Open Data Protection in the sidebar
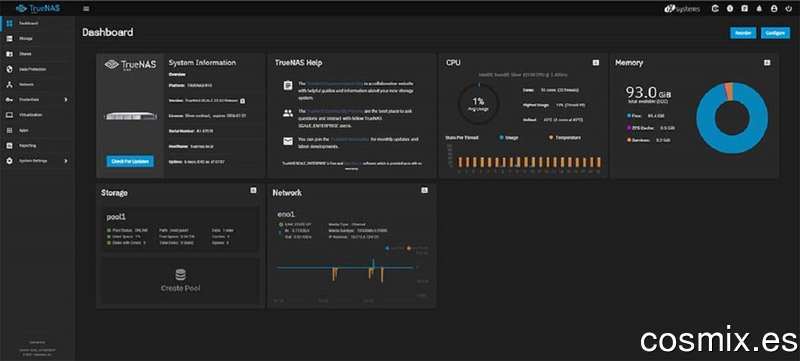 point(38,69)
